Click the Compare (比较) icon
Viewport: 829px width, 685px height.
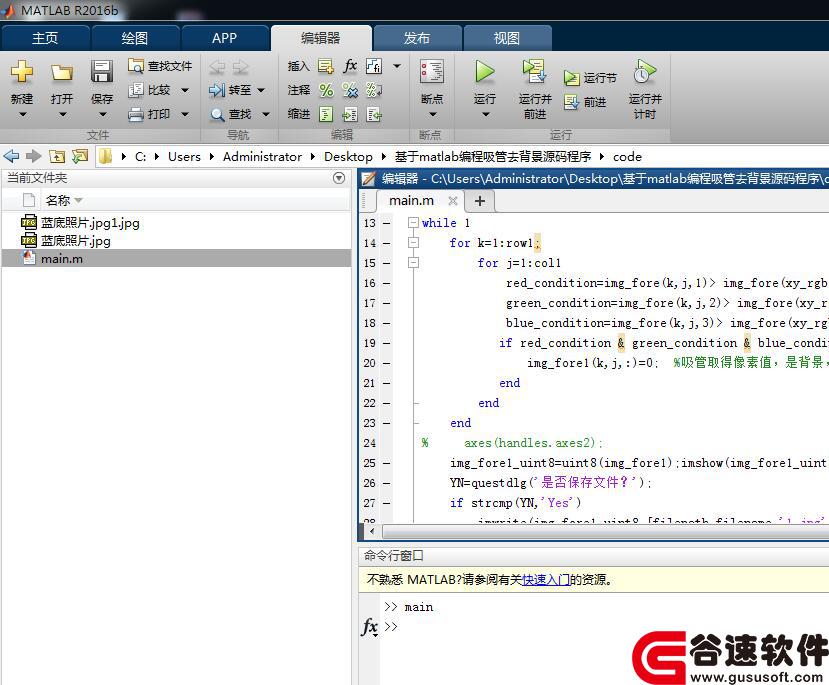[x=135, y=90]
